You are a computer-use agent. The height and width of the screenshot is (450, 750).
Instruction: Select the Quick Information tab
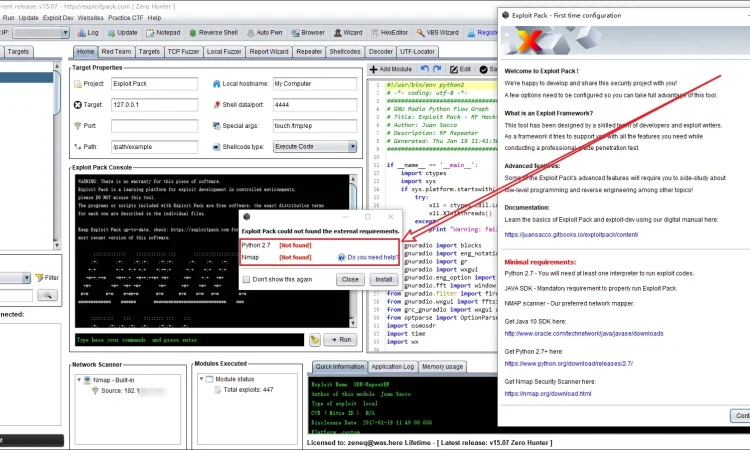pos(340,366)
